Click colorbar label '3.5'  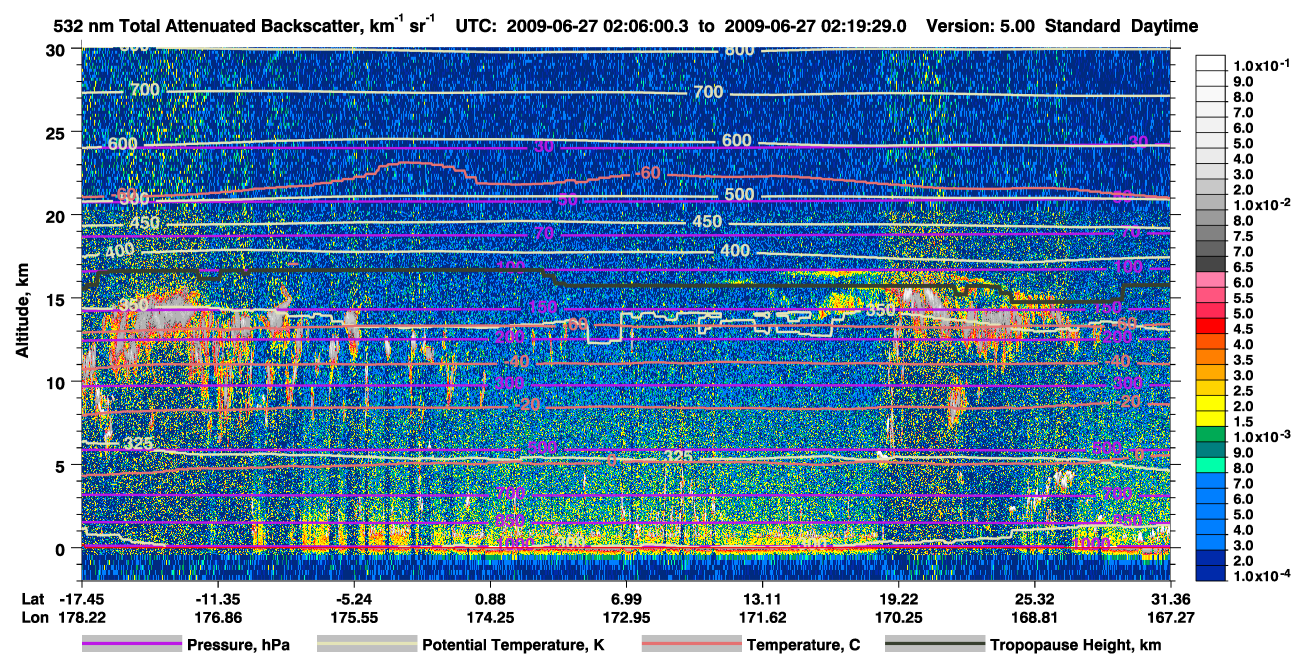pos(1242,360)
